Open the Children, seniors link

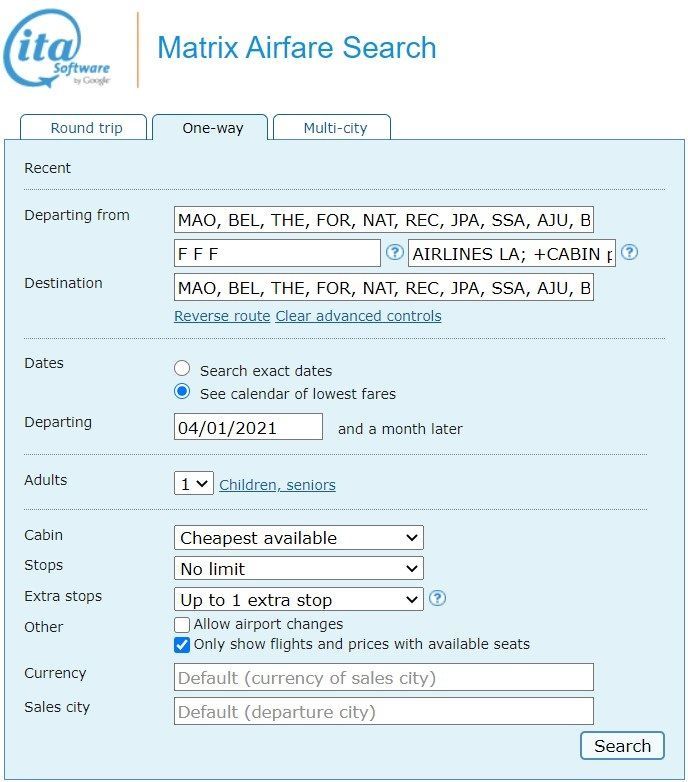click(277, 485)
